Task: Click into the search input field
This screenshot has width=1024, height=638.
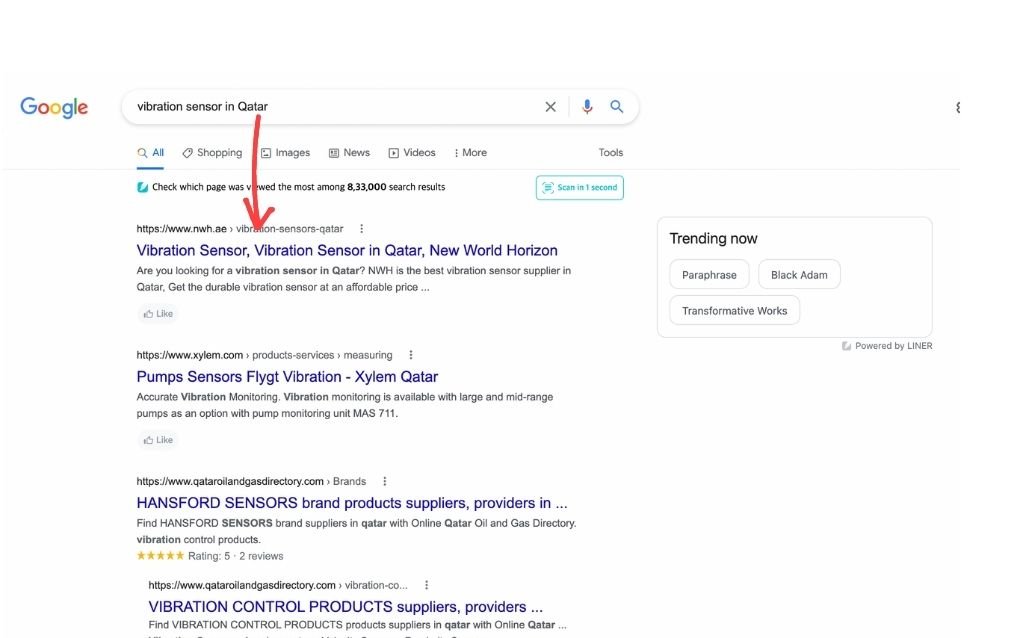Action: [330, 107]
